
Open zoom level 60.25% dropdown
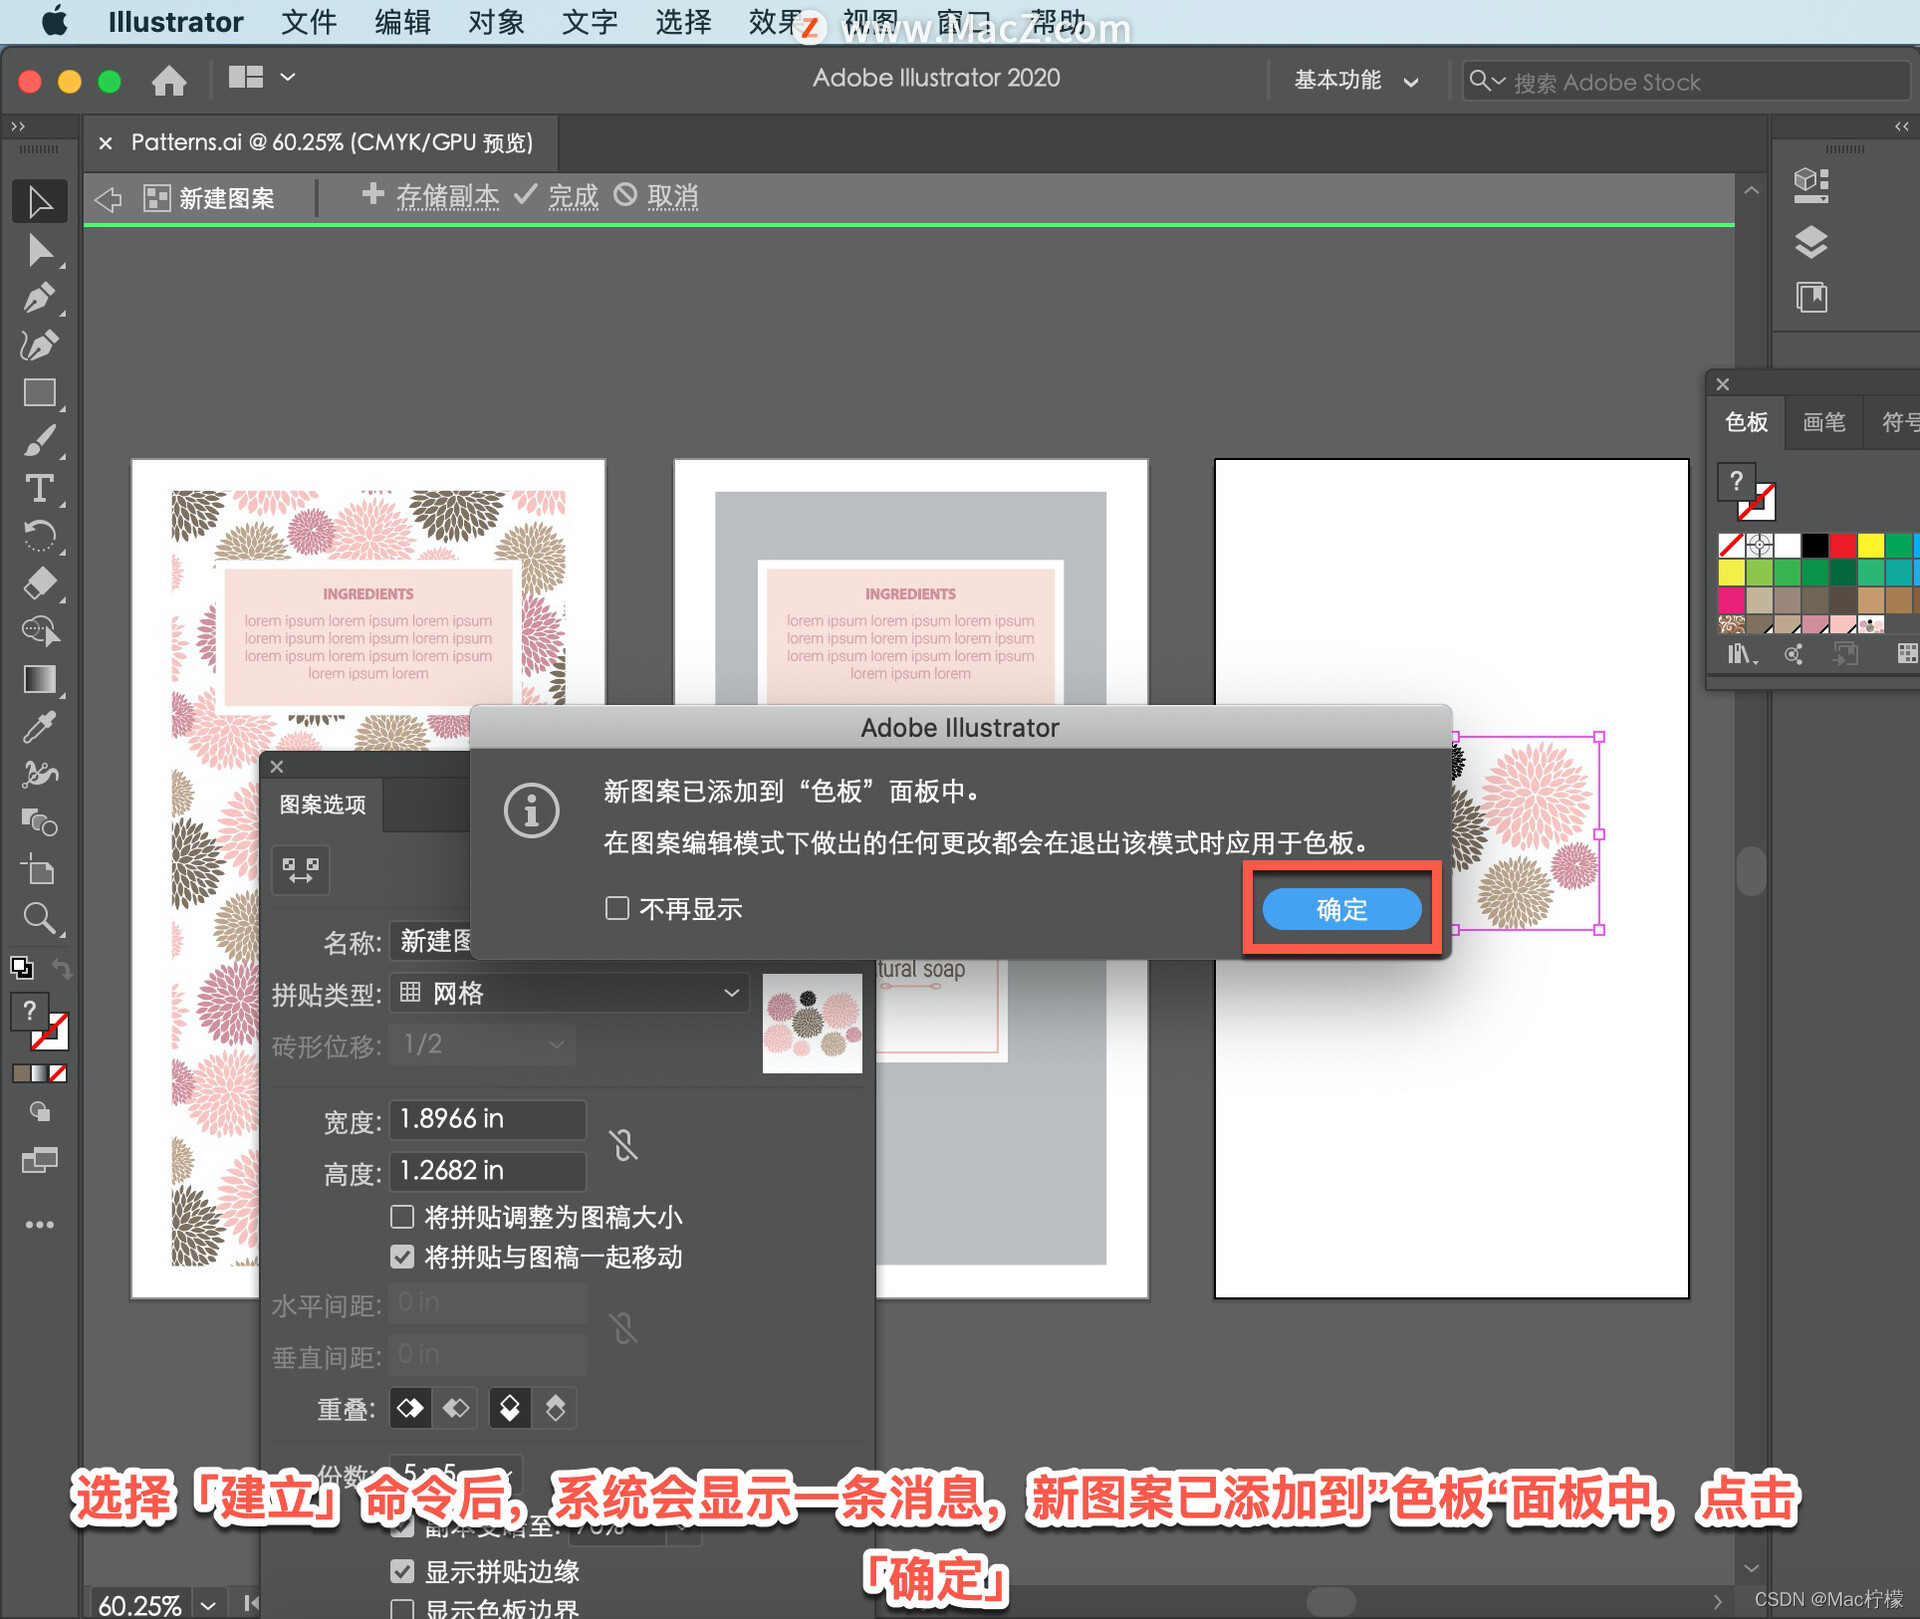pyautogui.click(x=208, y=1605)
